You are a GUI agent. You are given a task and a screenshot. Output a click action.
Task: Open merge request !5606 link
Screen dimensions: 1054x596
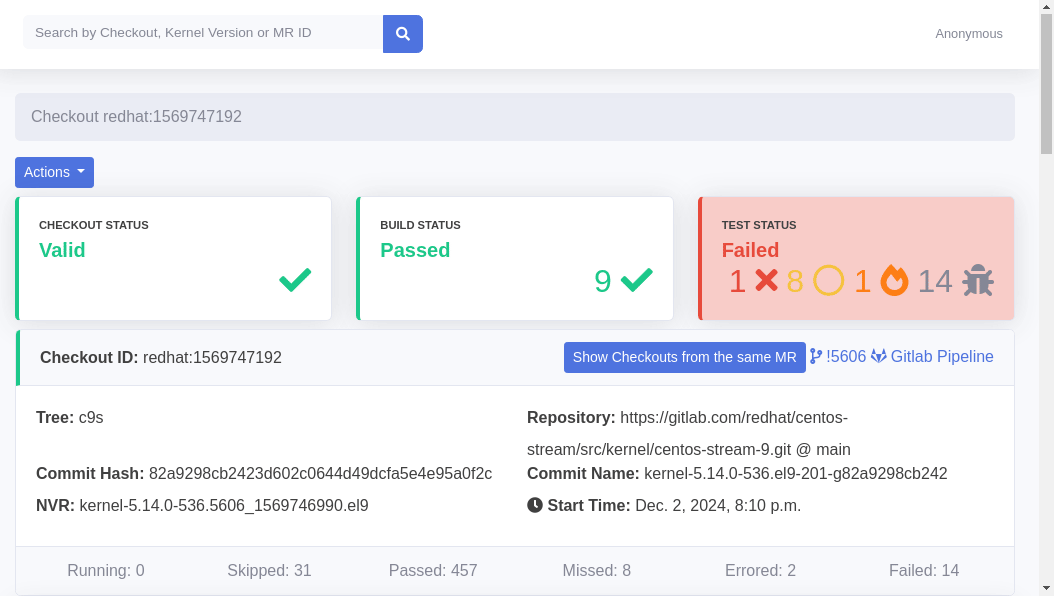click(x=838, y=357)
